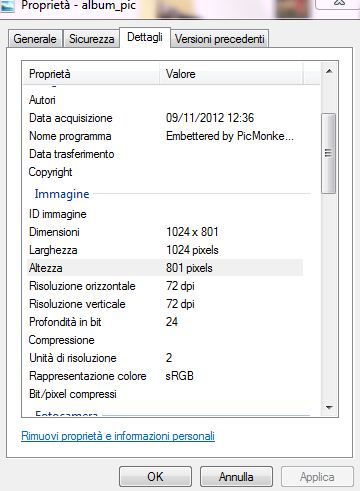Click the scrollbar up arrow
This screenshot has width=360, height=491.
329,71
